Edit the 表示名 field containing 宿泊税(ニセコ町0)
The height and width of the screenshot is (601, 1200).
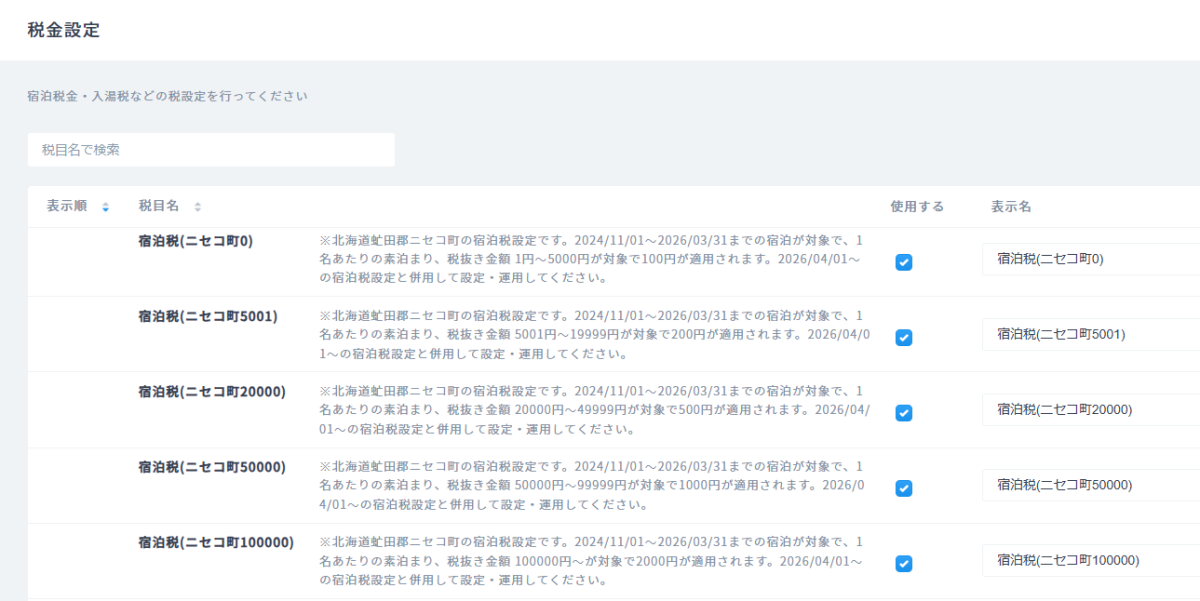(1090, 259)
